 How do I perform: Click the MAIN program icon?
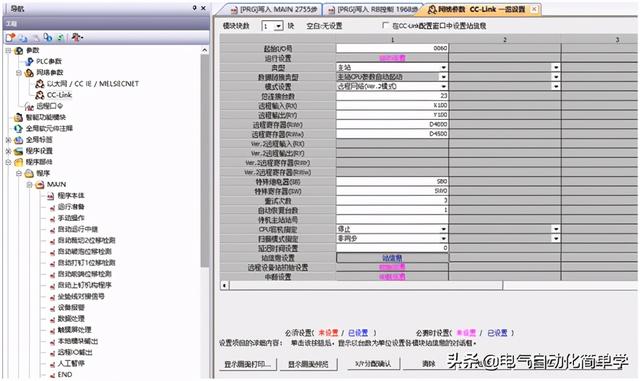[x=40, y=185]
